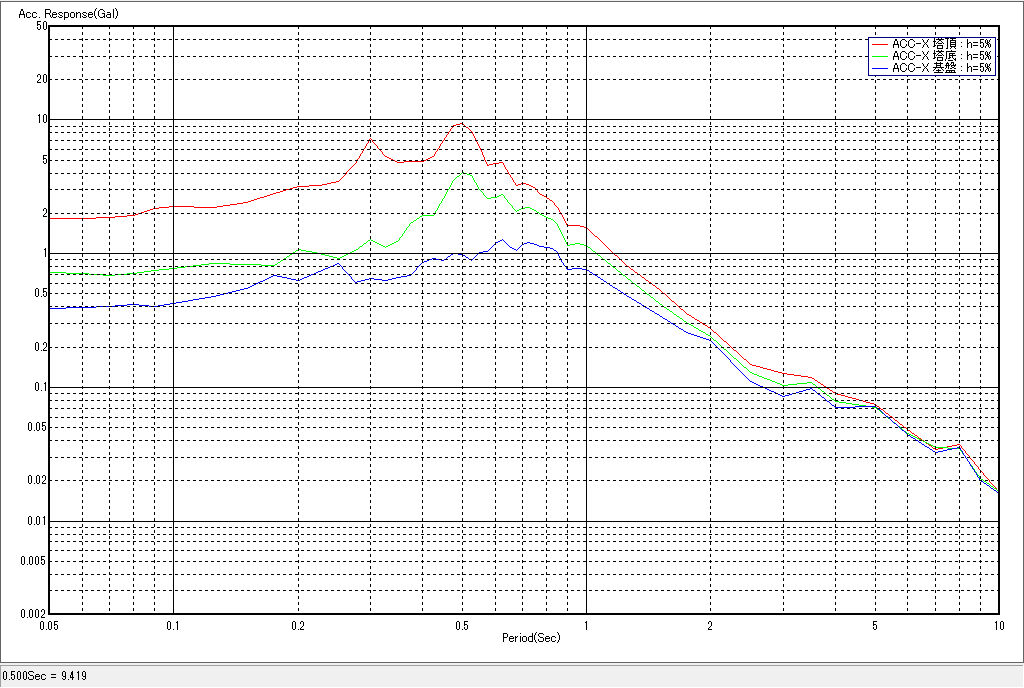
Task: Click the green line sample in the legend
Action: 879,56
